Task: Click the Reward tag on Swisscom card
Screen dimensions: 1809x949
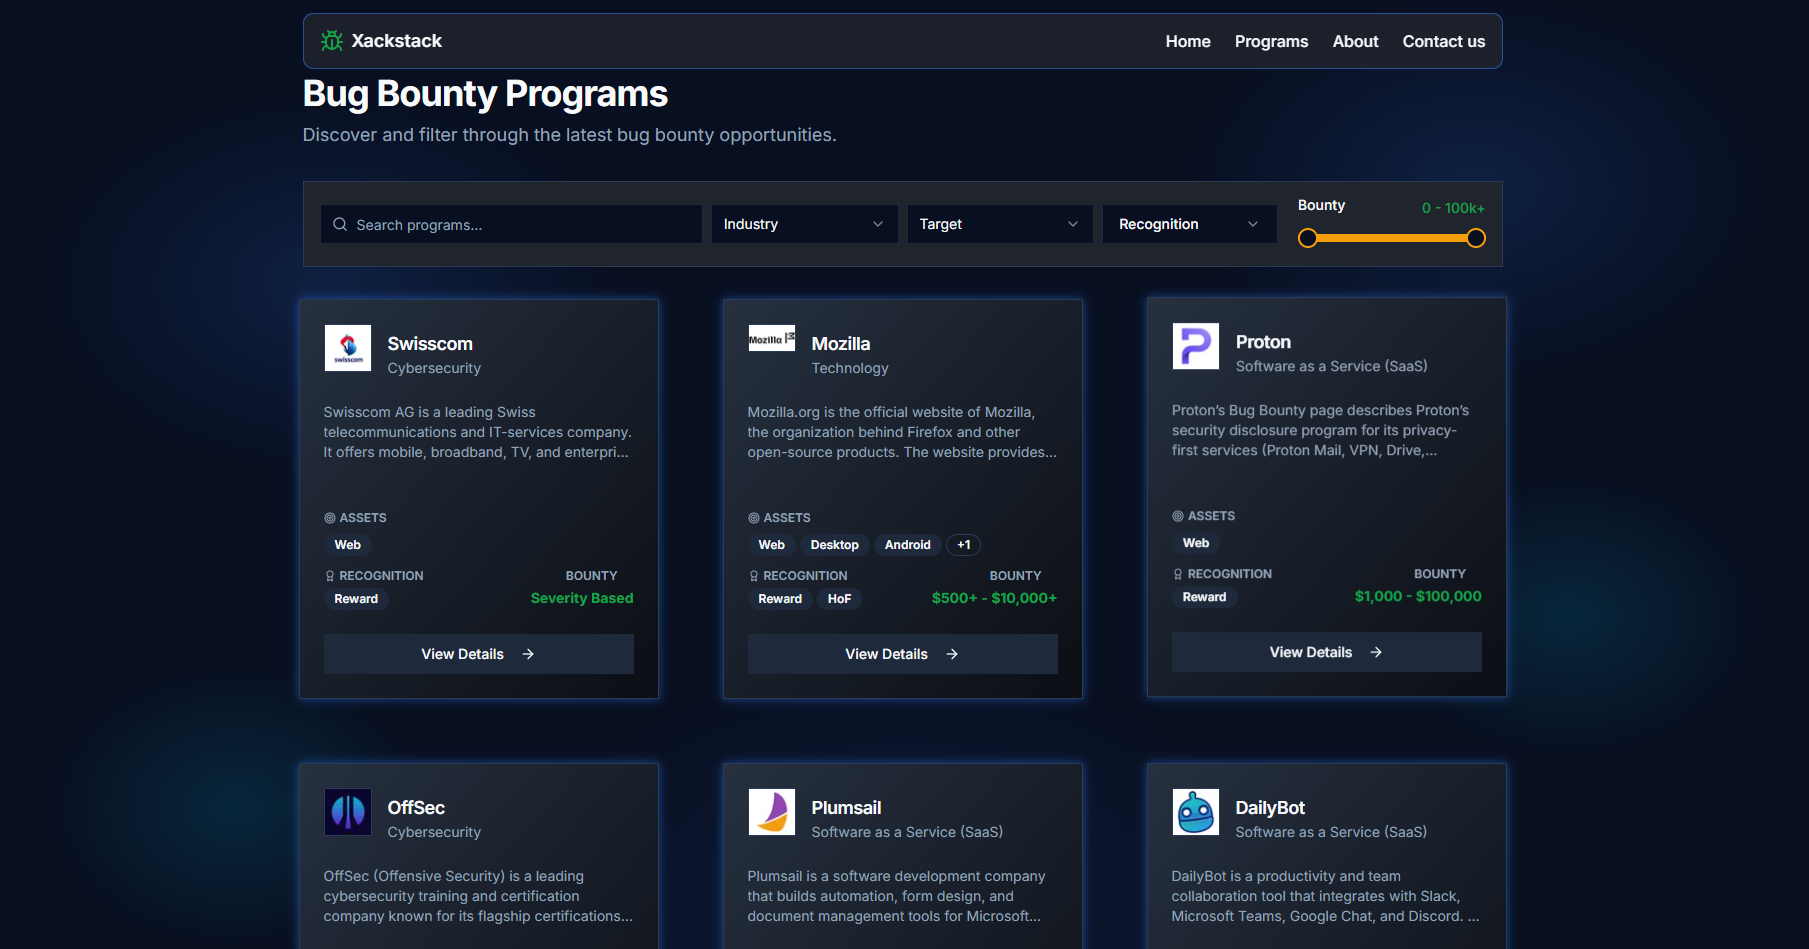Action: tap(356, 599)
